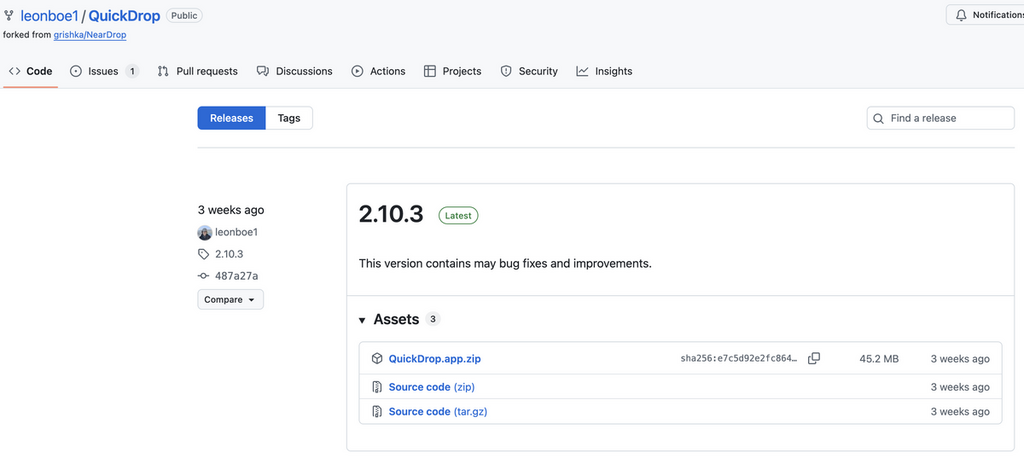Download QuickDrop.app.zip
This screenshot has height=458, width=1024.
pos(434,358)
